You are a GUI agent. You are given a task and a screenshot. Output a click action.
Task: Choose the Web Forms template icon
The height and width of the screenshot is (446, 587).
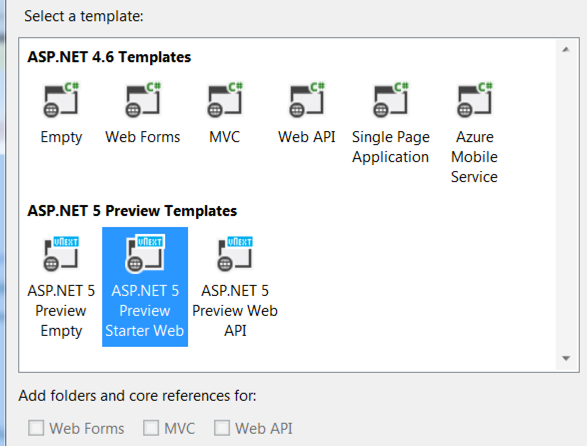pyautogui.click(x=143, y=100)
